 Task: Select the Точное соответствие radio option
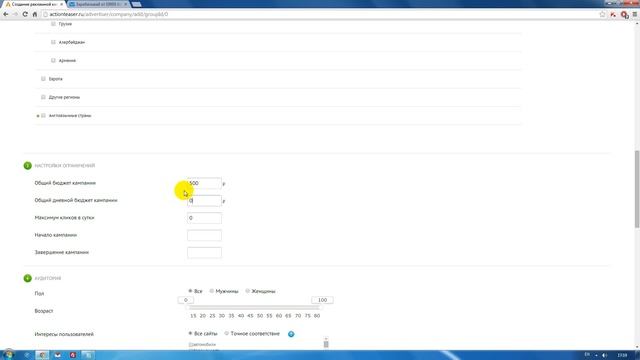coord(227,333)
